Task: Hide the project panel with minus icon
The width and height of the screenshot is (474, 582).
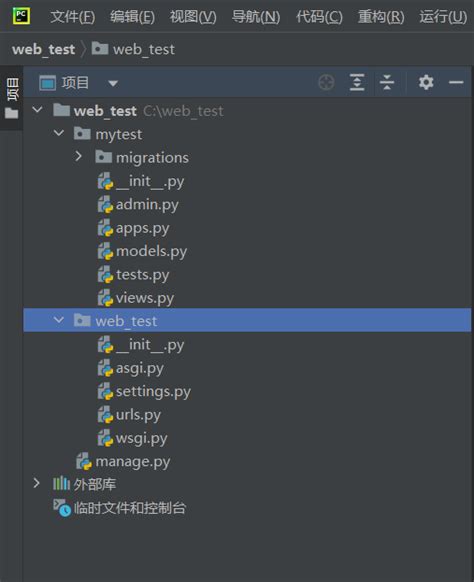Action: (x=456, y=82)
